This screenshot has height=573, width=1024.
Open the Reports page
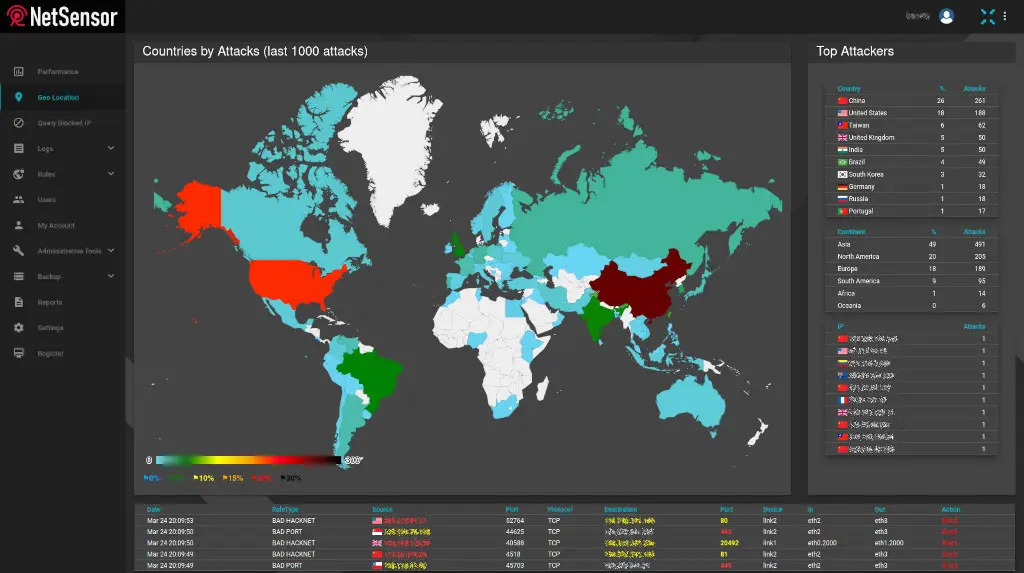coord(50,303)
